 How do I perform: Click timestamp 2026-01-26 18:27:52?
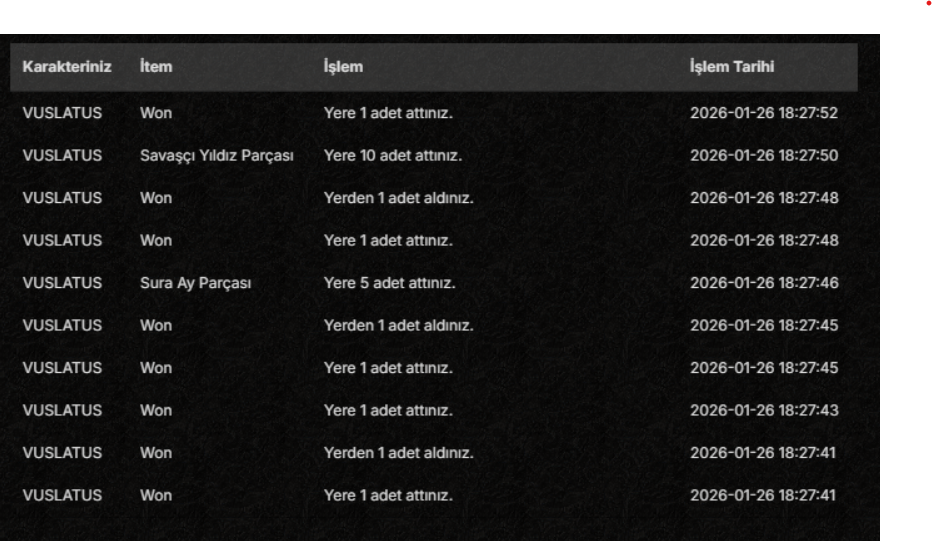[764, 113]
